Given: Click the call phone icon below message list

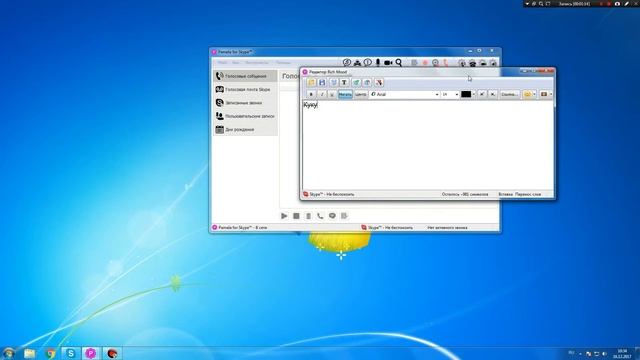Looking at the screenshot, I should click(320, 216).
